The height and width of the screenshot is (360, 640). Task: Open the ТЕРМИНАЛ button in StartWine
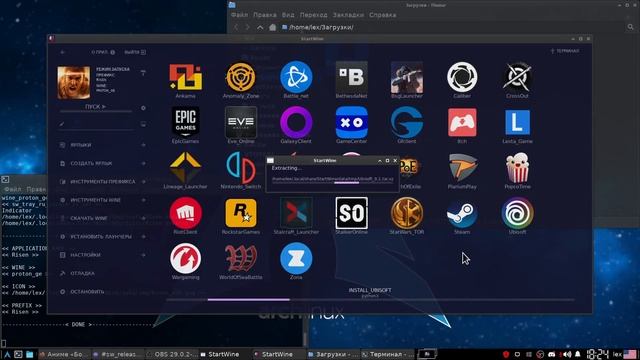pyautogui.click(x=565, y=51)
